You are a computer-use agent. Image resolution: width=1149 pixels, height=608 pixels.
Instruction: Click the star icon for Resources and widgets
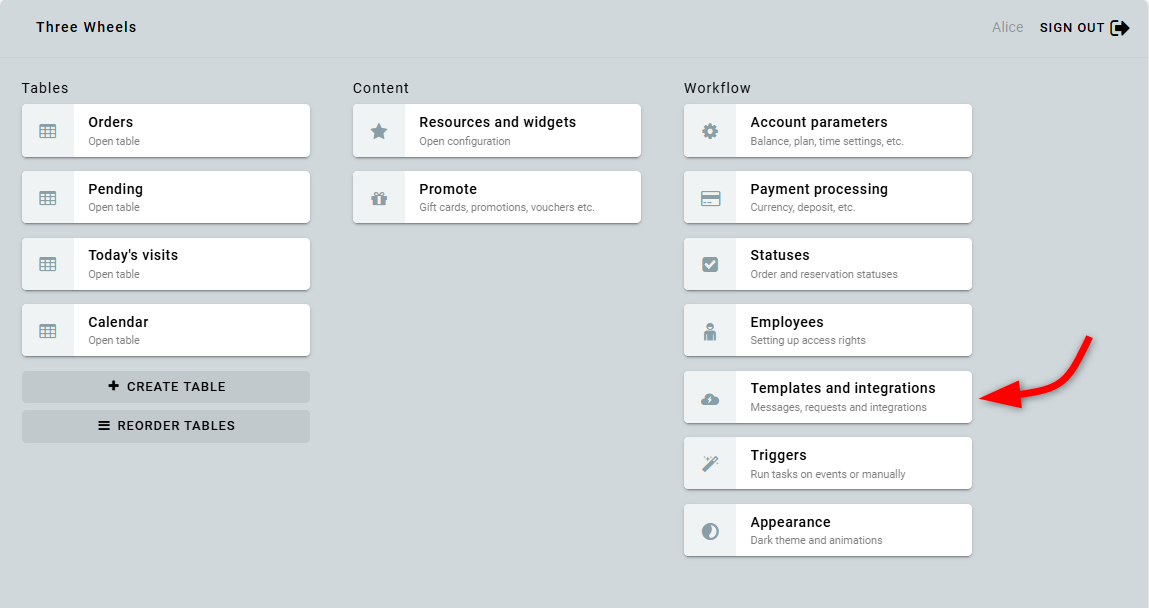tap(379, 131)
